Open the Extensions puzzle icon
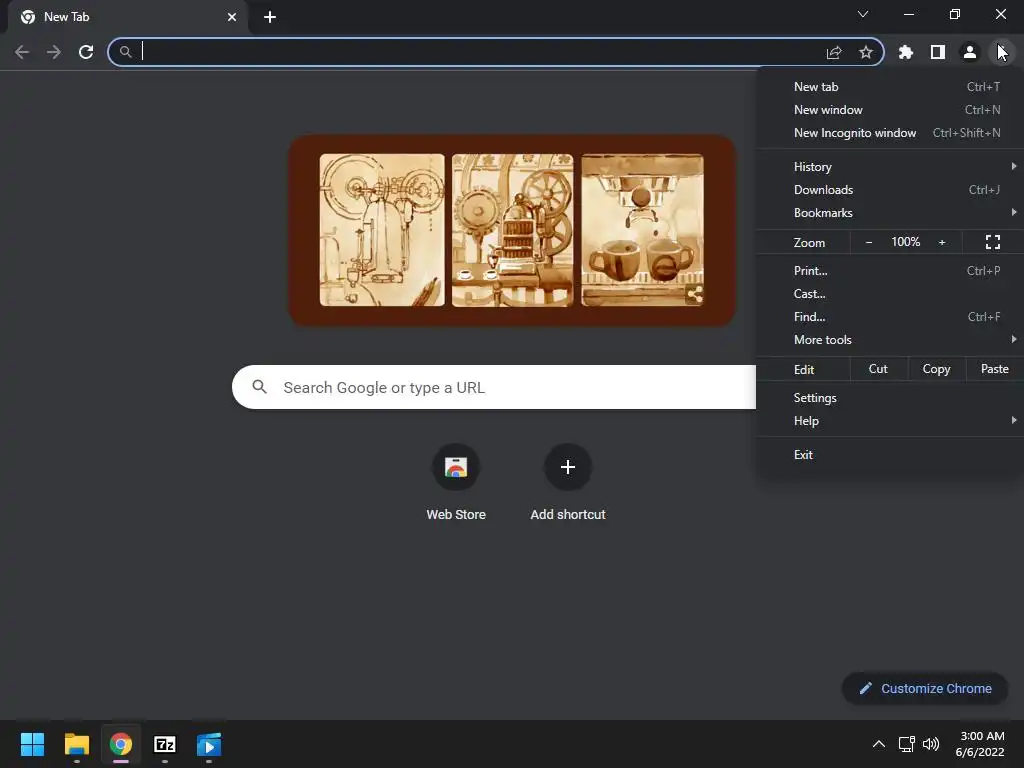Viewport: 1024px width, 768px height. [x=906, y=52]
